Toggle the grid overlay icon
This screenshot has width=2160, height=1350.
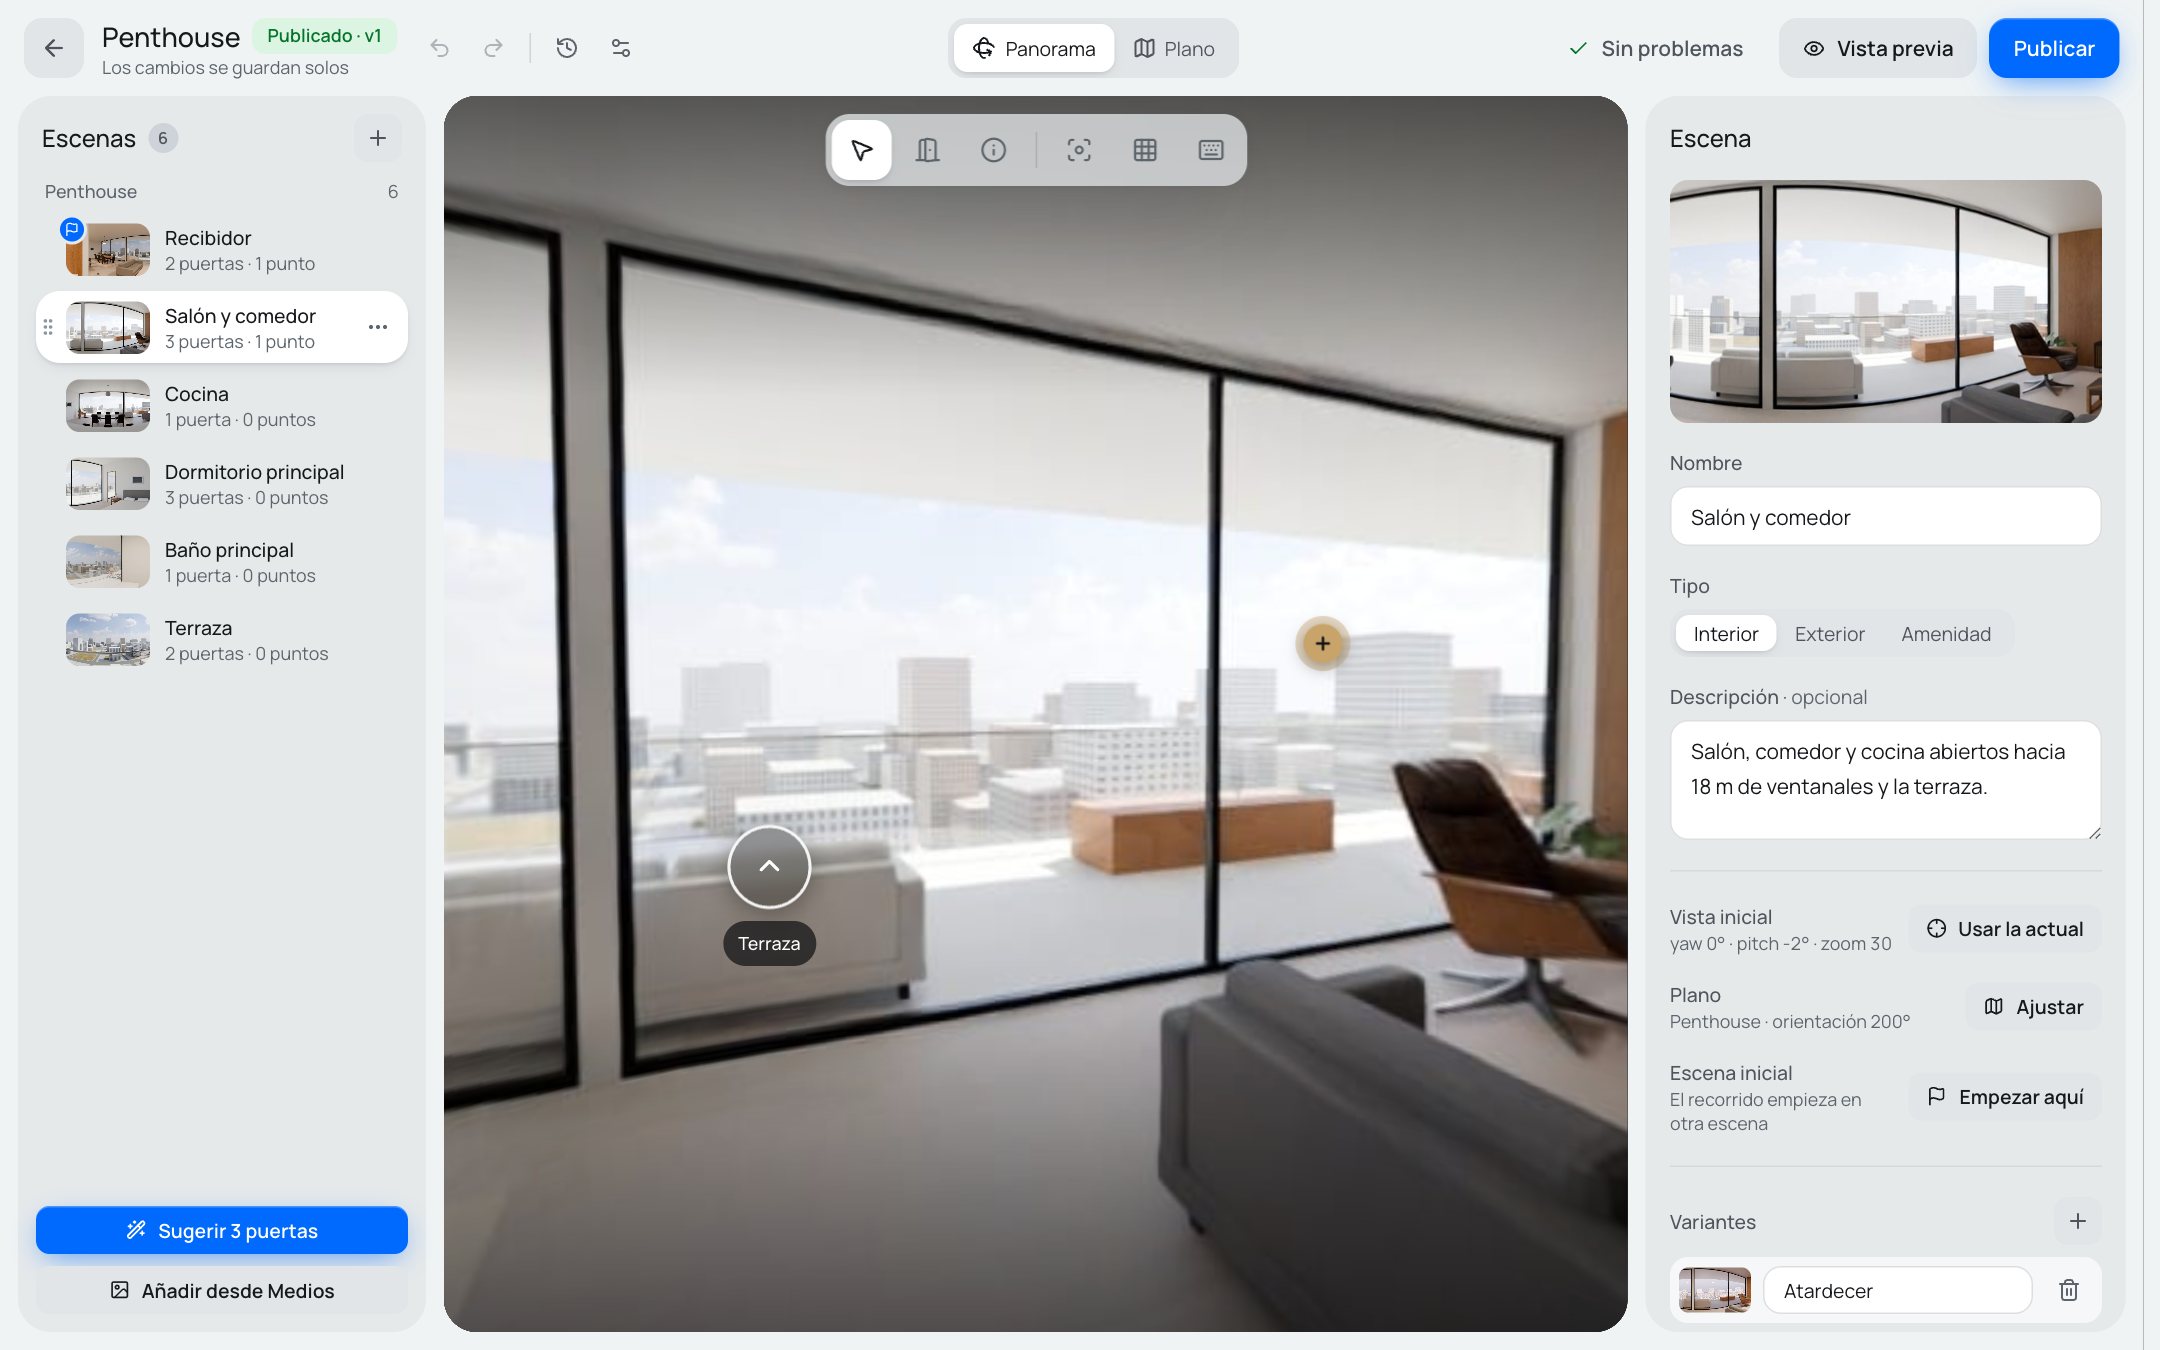[1145, 150]
